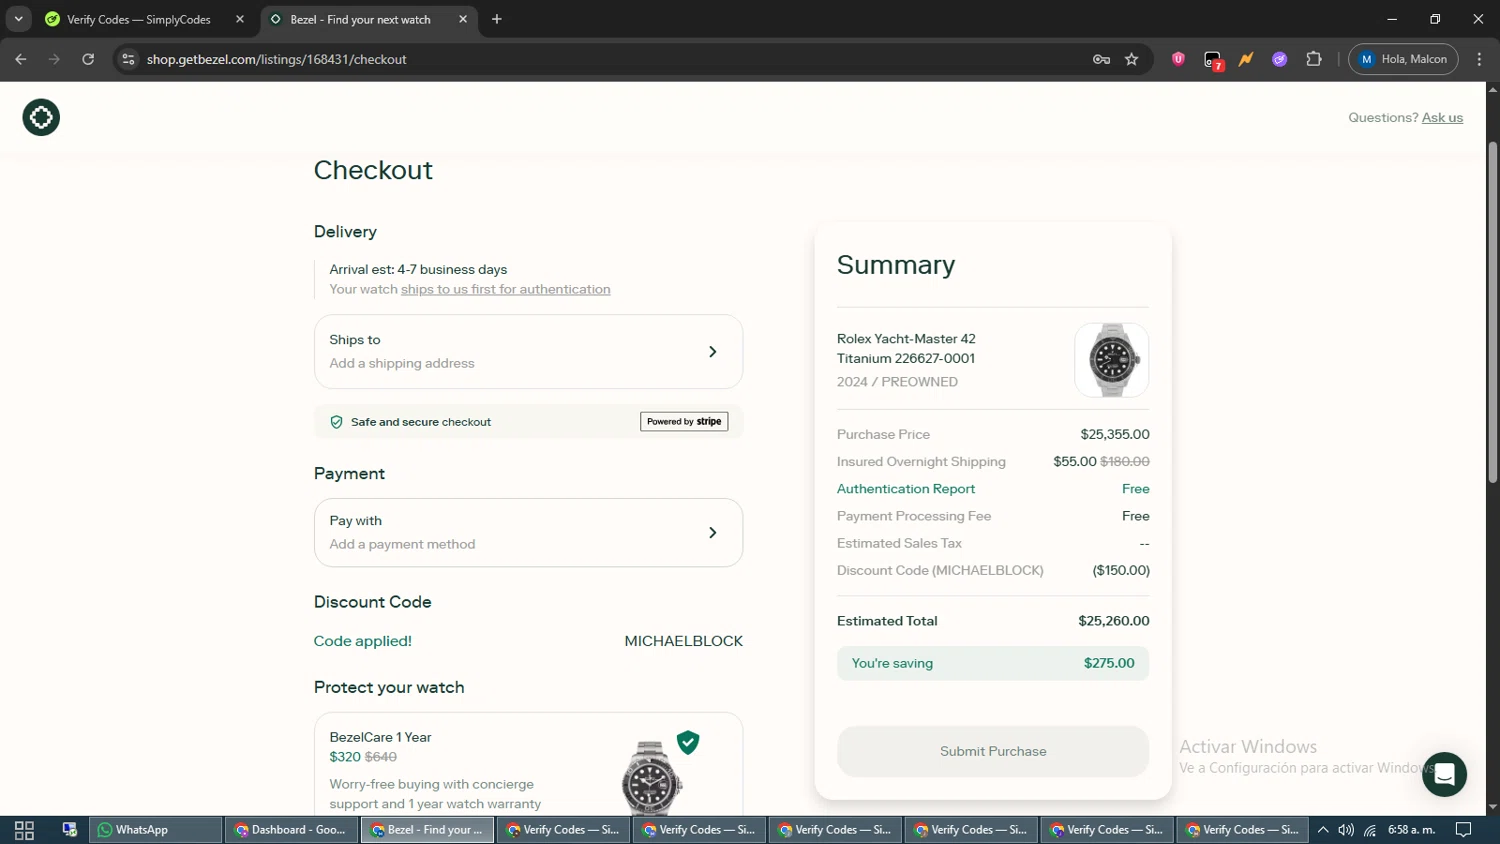Viewport: 1500px width, 844px height.
Task: Expand the Ships to address row
Action: [528, 352]
